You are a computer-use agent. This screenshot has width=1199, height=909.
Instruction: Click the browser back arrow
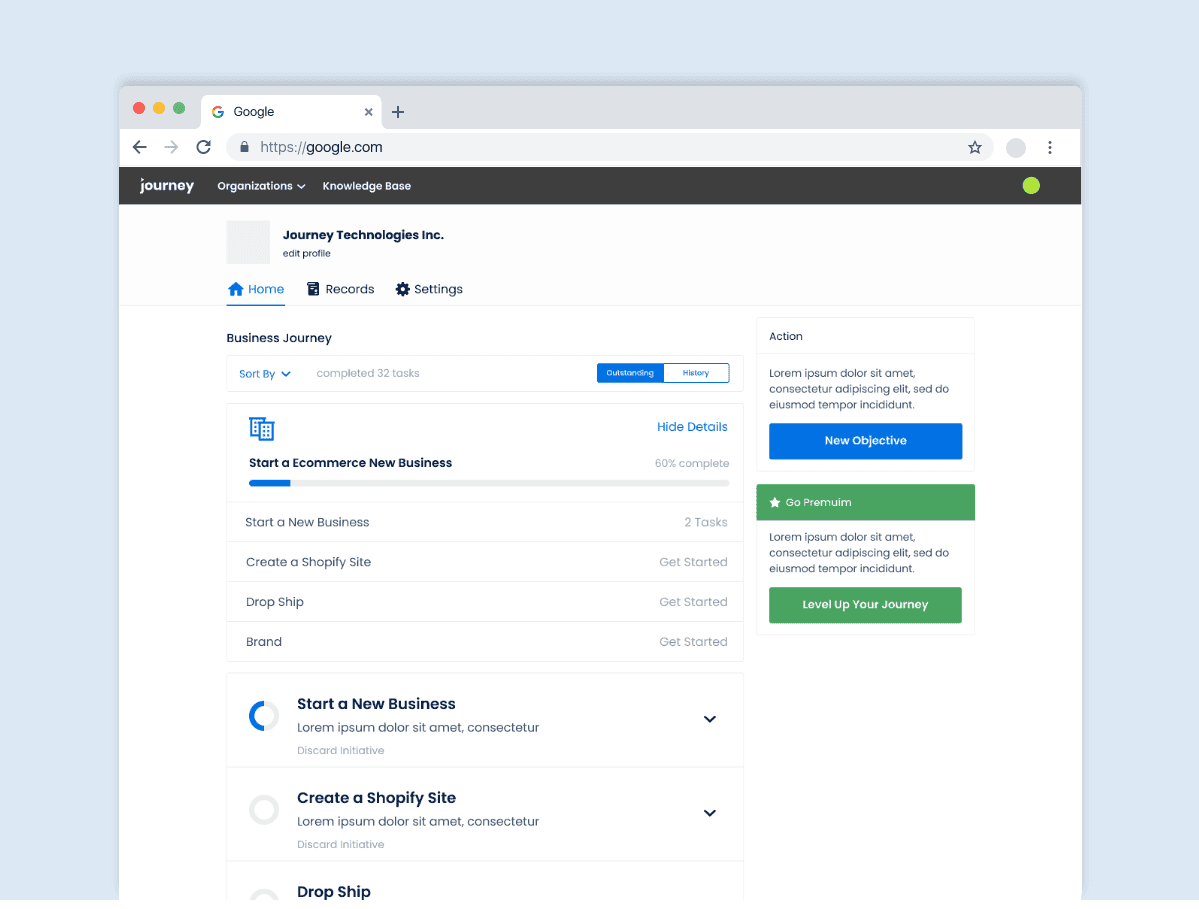pos(139,148)
